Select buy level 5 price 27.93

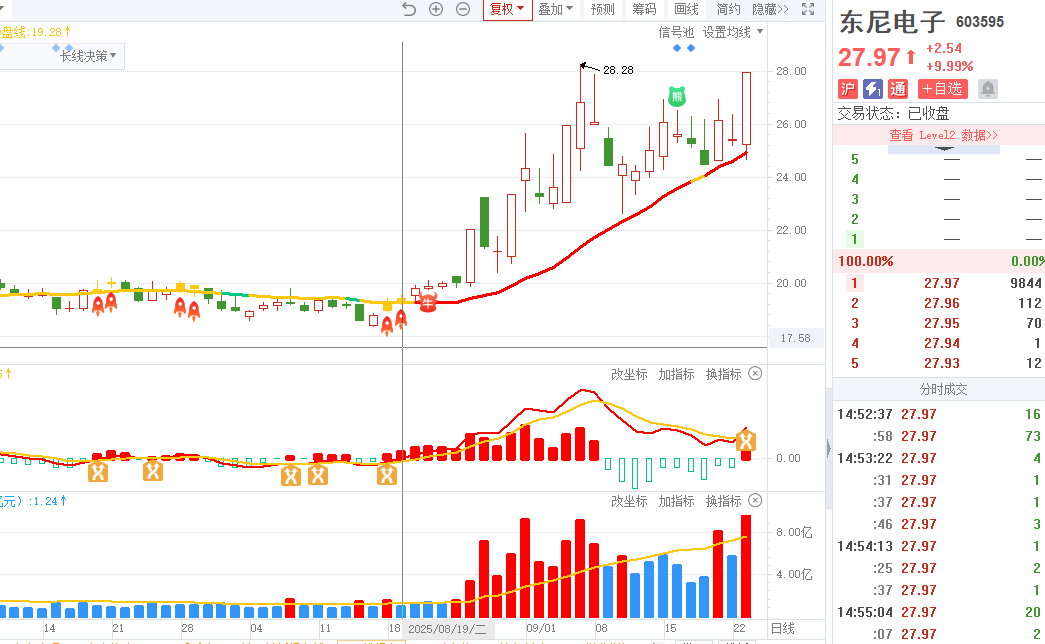[x=942, y=363]
